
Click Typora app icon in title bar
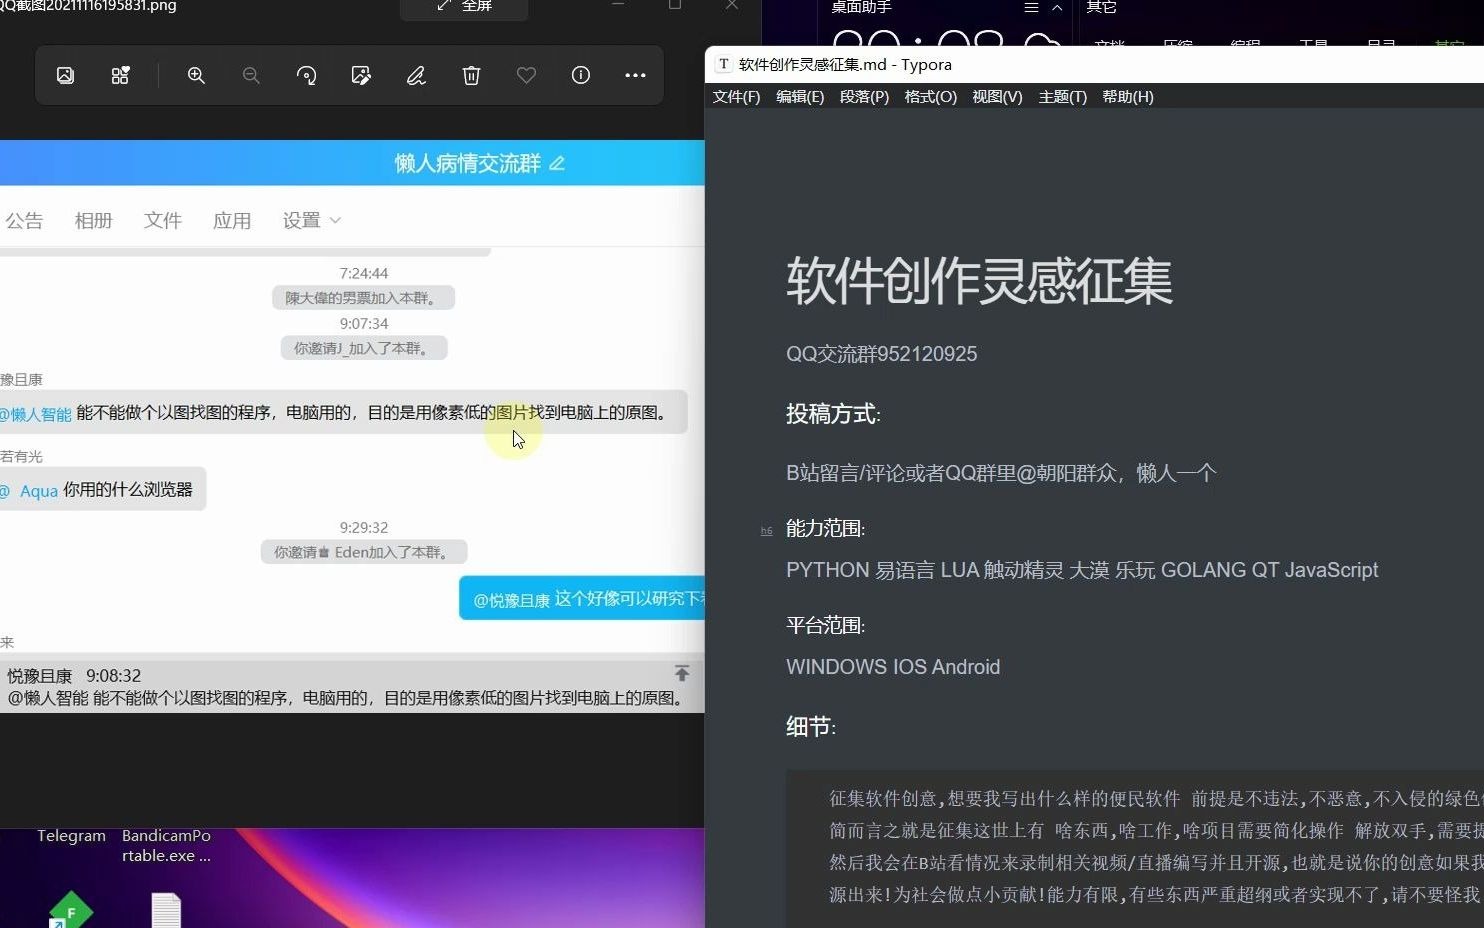pos(724,64)
